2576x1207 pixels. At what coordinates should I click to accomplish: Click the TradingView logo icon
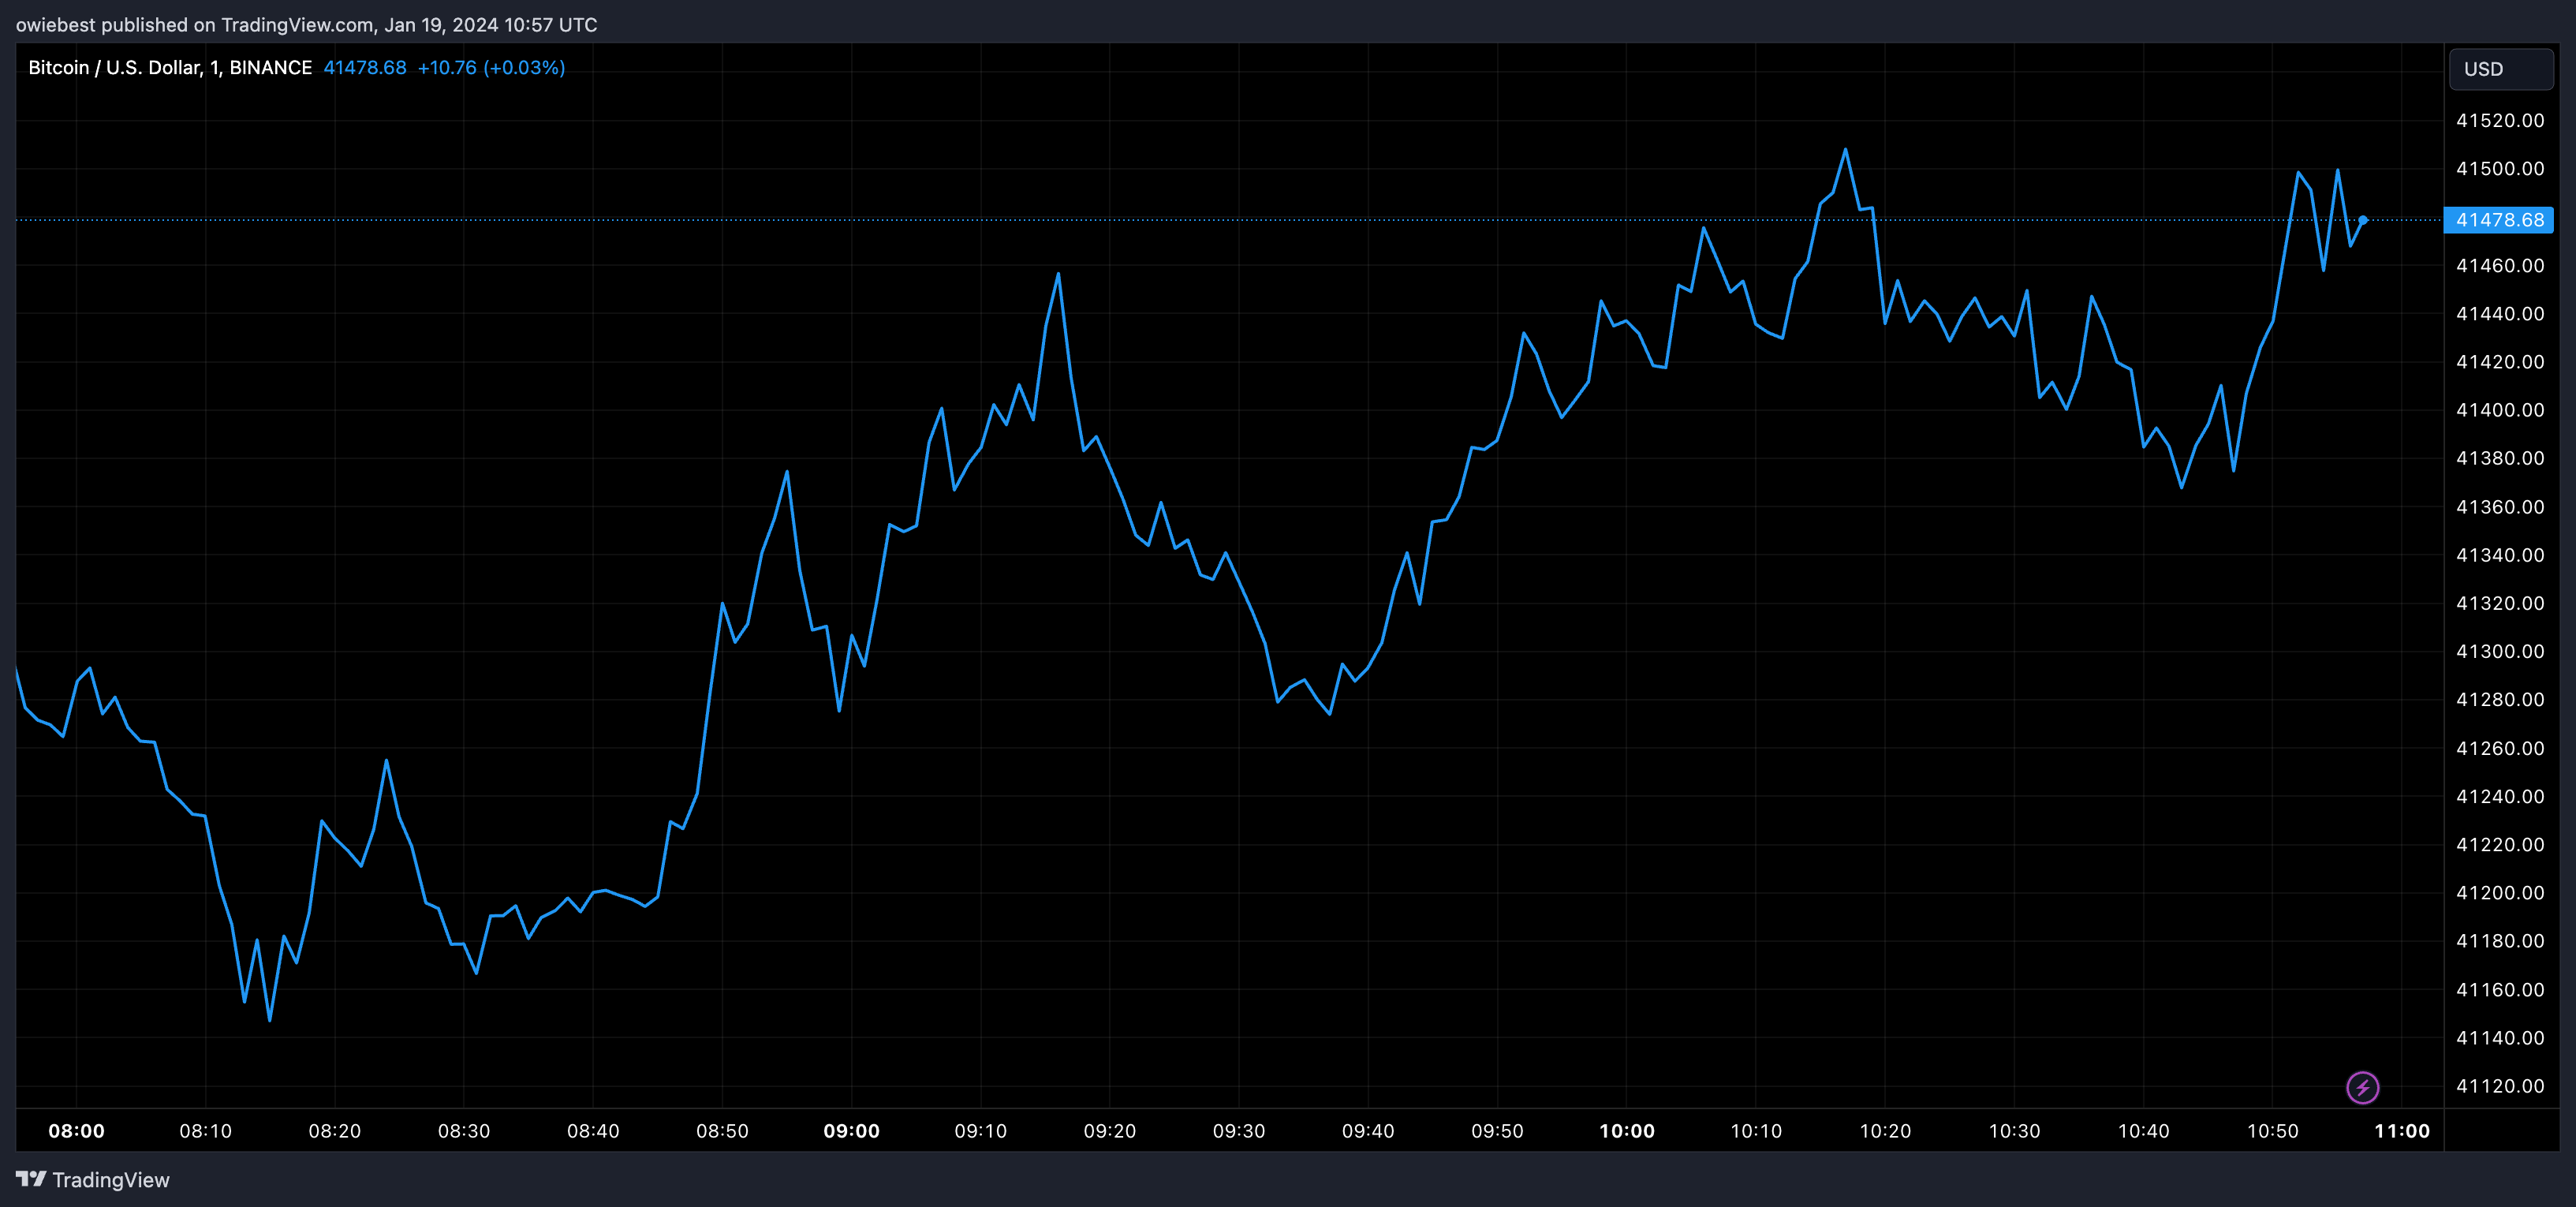pos(31,1179)
